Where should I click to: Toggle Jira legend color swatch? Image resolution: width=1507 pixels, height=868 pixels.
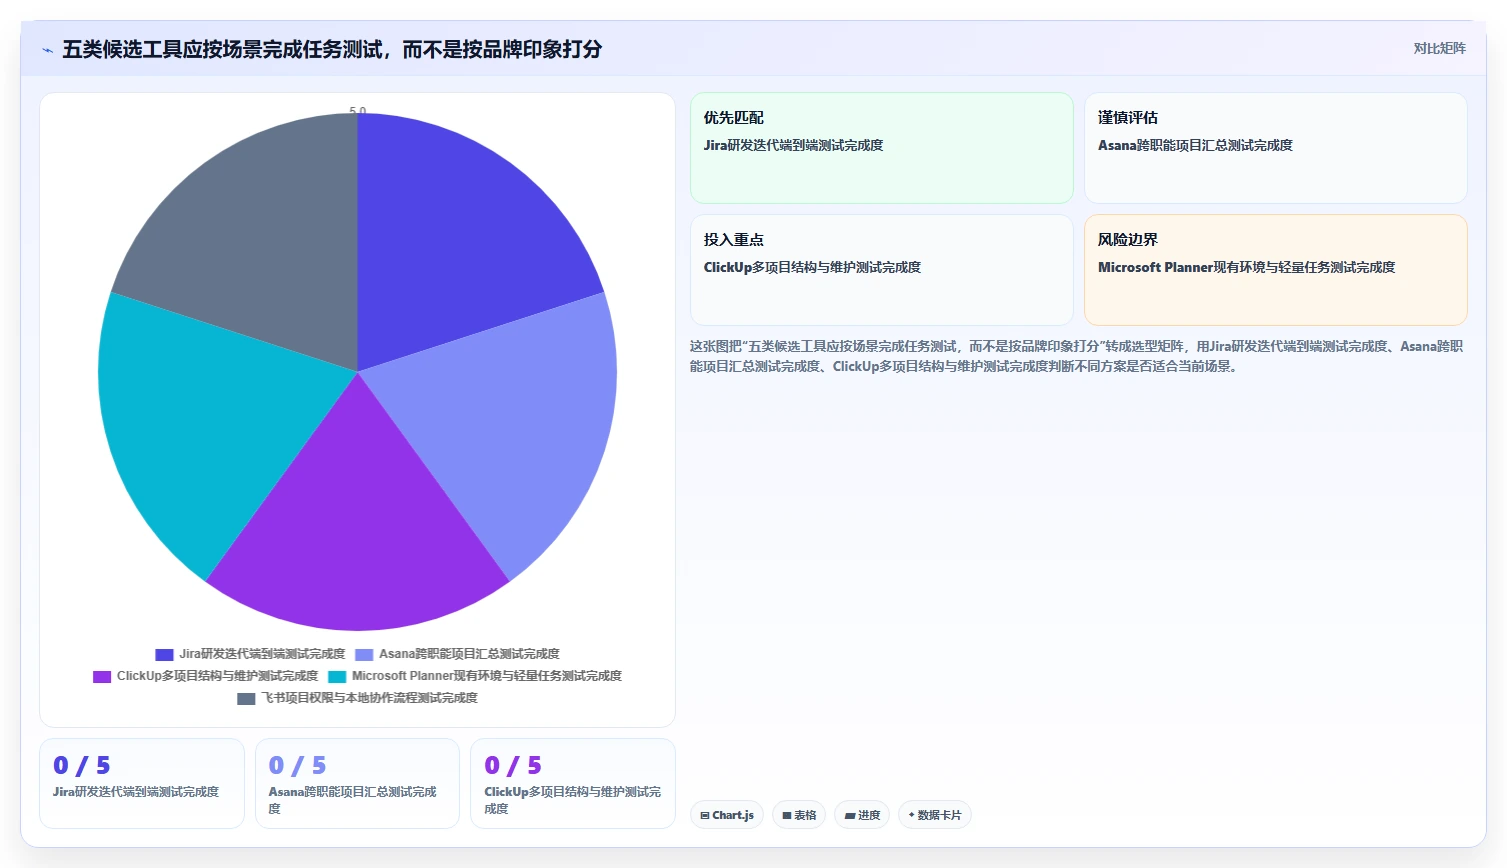(164, 654)
